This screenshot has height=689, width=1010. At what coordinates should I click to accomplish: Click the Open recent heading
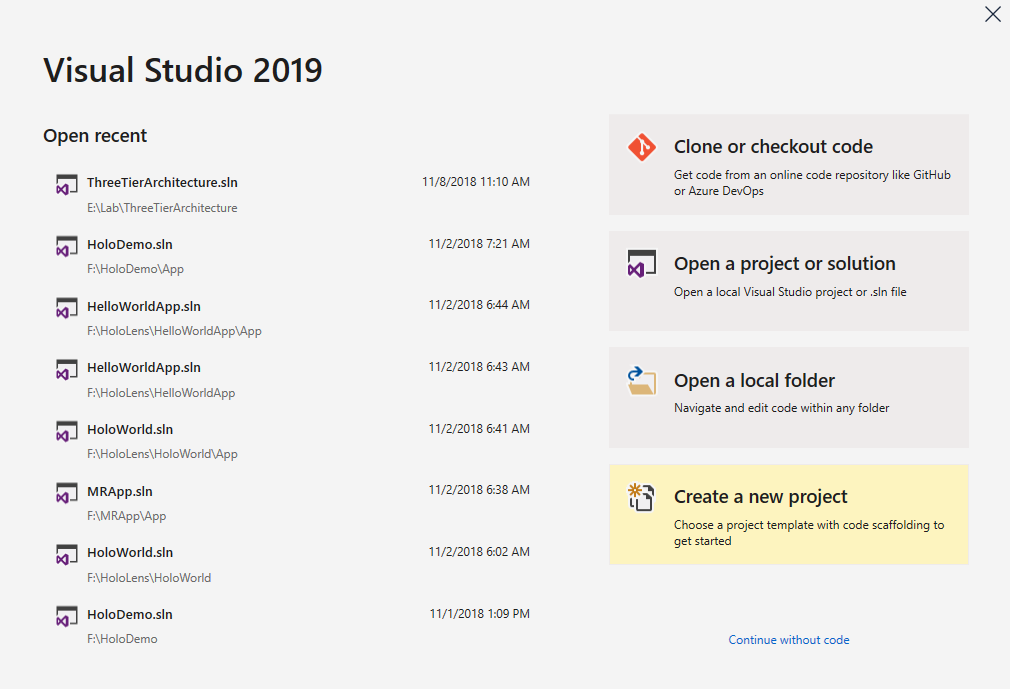click(95, 136)
